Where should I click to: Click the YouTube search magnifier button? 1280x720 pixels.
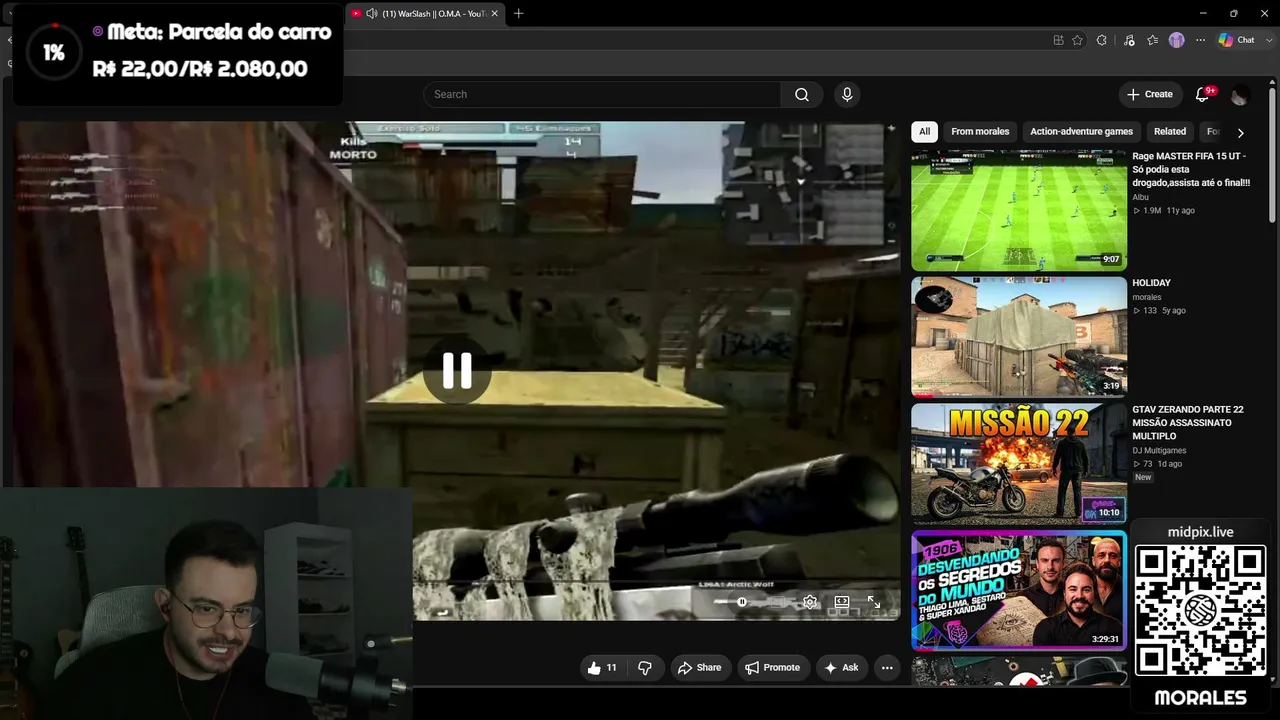pos(802,94)
